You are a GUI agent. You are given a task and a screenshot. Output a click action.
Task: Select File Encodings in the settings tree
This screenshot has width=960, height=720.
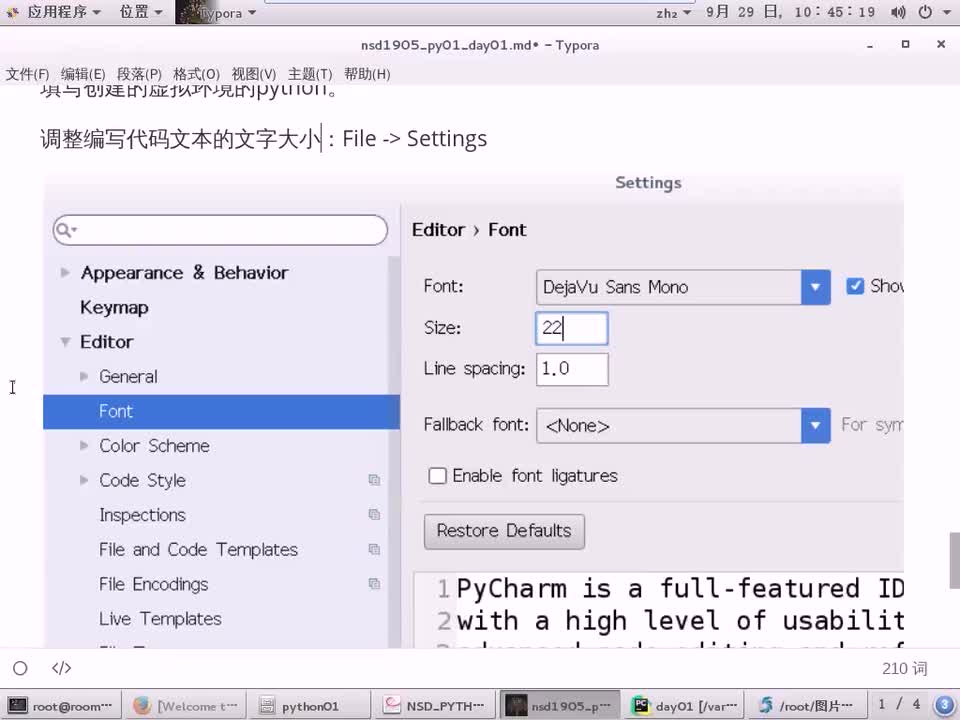click(x=154, y=585)
